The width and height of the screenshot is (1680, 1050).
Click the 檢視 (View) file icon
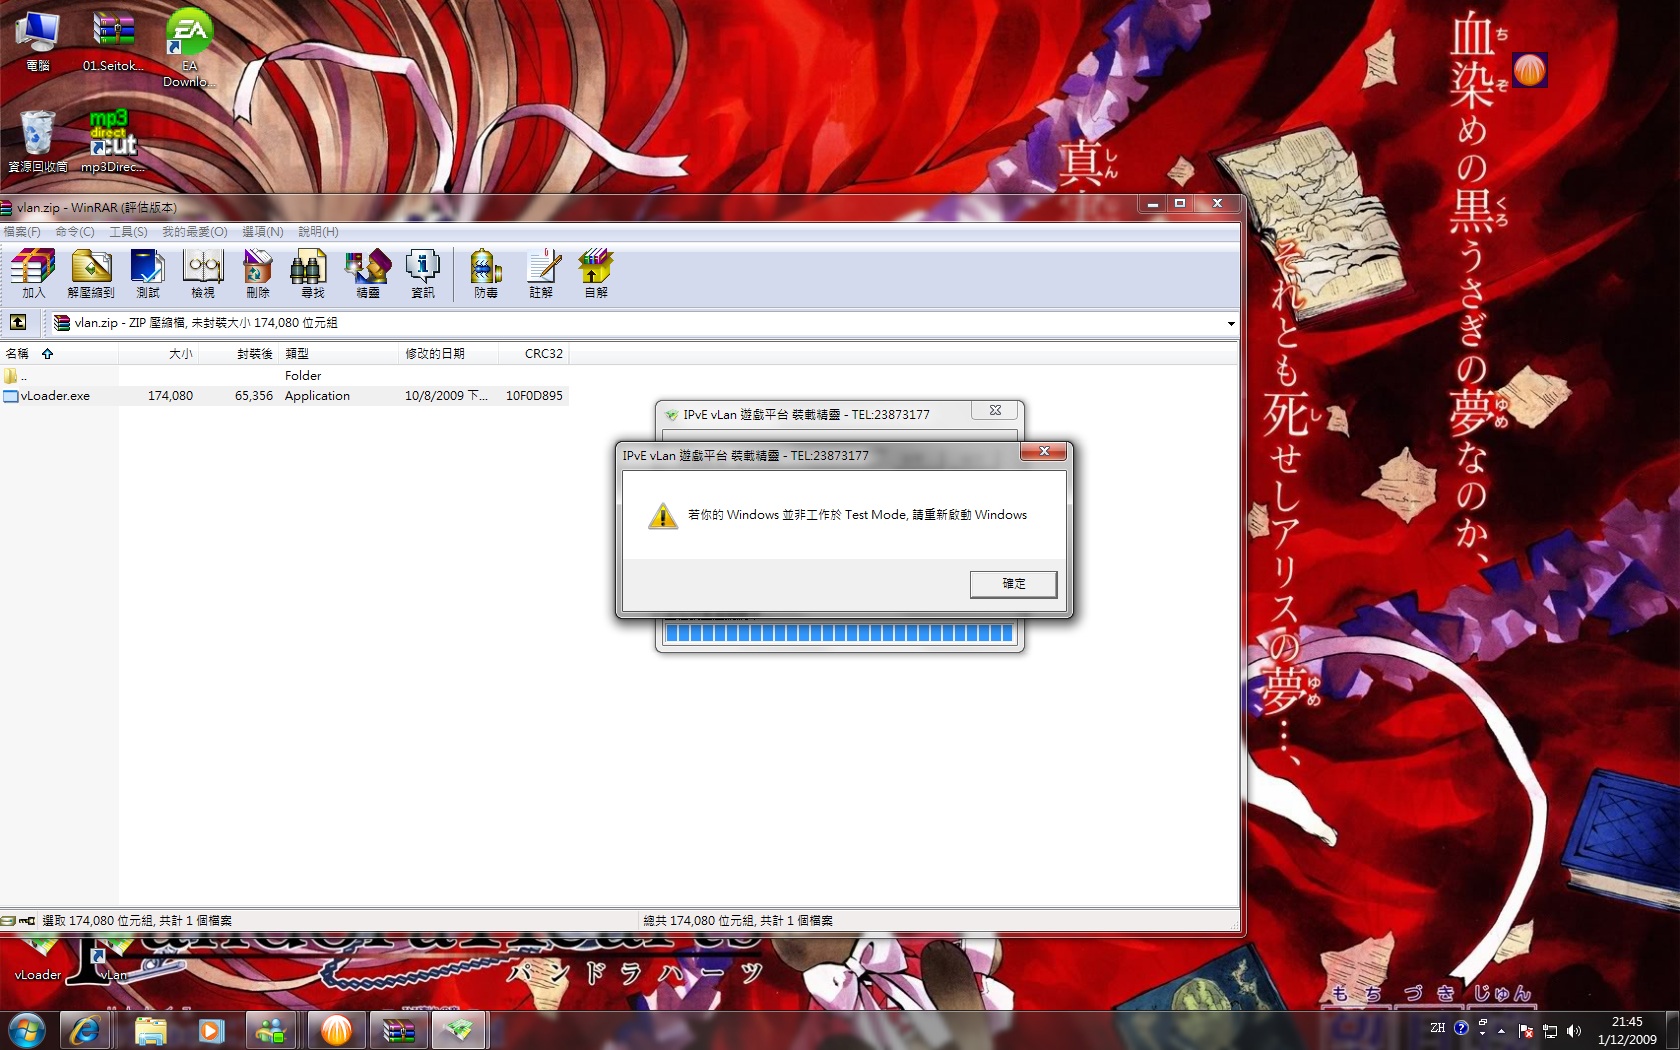point(203,273)
